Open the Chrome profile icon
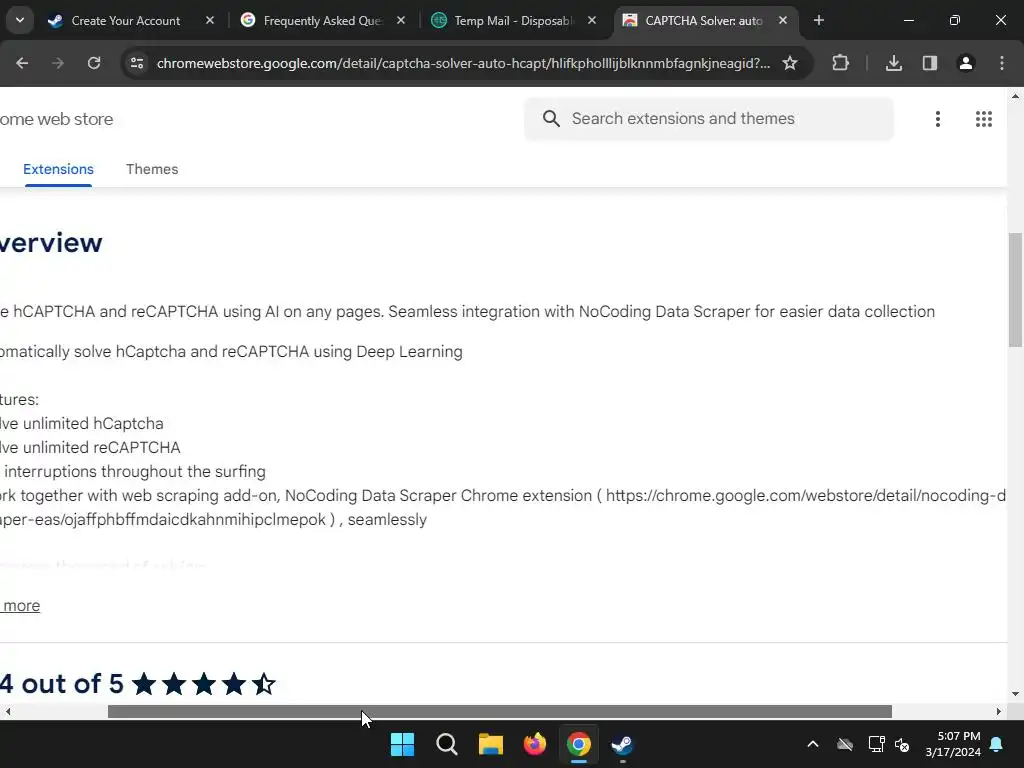This screenshot has height=768, width=1024. (x=966, y=63)
